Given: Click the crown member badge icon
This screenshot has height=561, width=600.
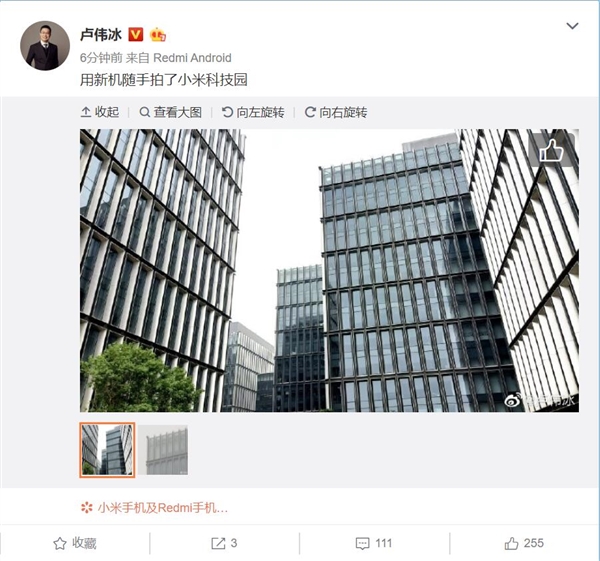Looking at the screenshot, I should tap(158, 34).
